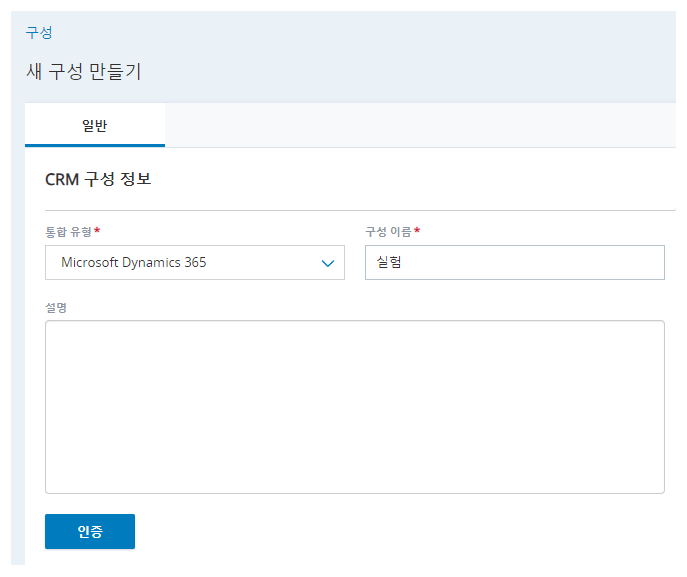
Task: Click the 인증 button
Action: tap(90, 531)
